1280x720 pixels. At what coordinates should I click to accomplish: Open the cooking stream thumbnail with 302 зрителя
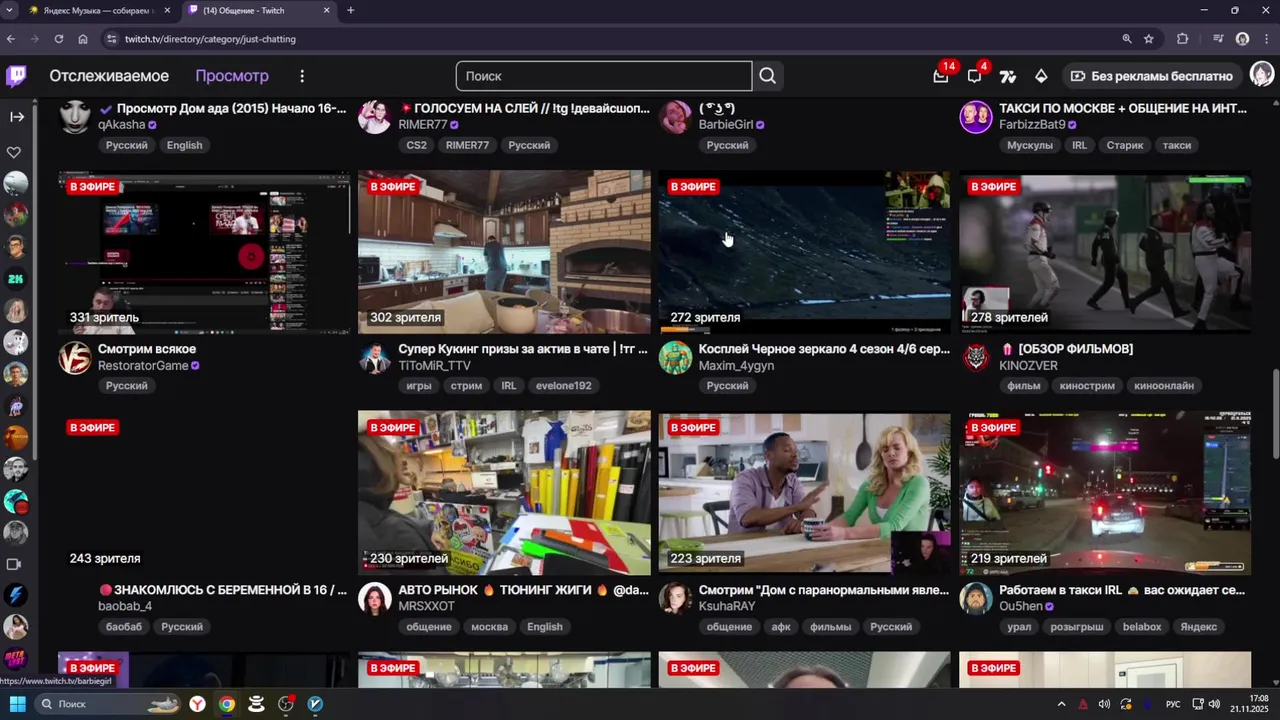pyautogui.click(x=504, y=251)
